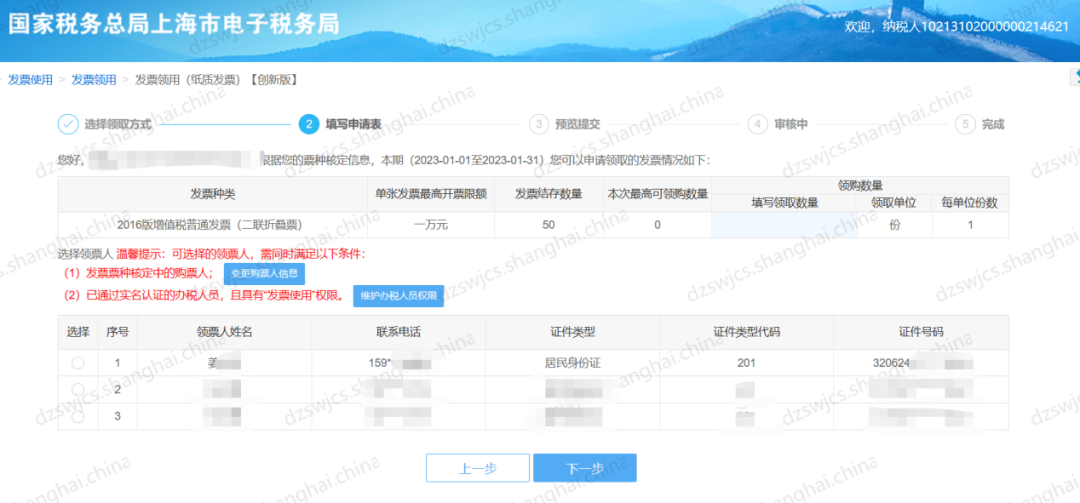Viewport: 1080px width, 503px height.
Task: Click the 完成 step label
Action: [x=993, y=125]
